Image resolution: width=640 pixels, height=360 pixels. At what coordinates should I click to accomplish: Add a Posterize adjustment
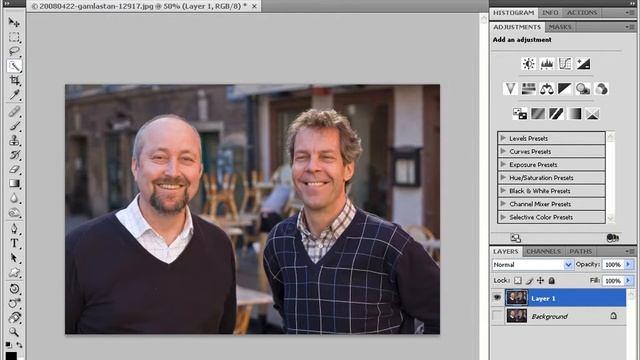coord(538,113)
